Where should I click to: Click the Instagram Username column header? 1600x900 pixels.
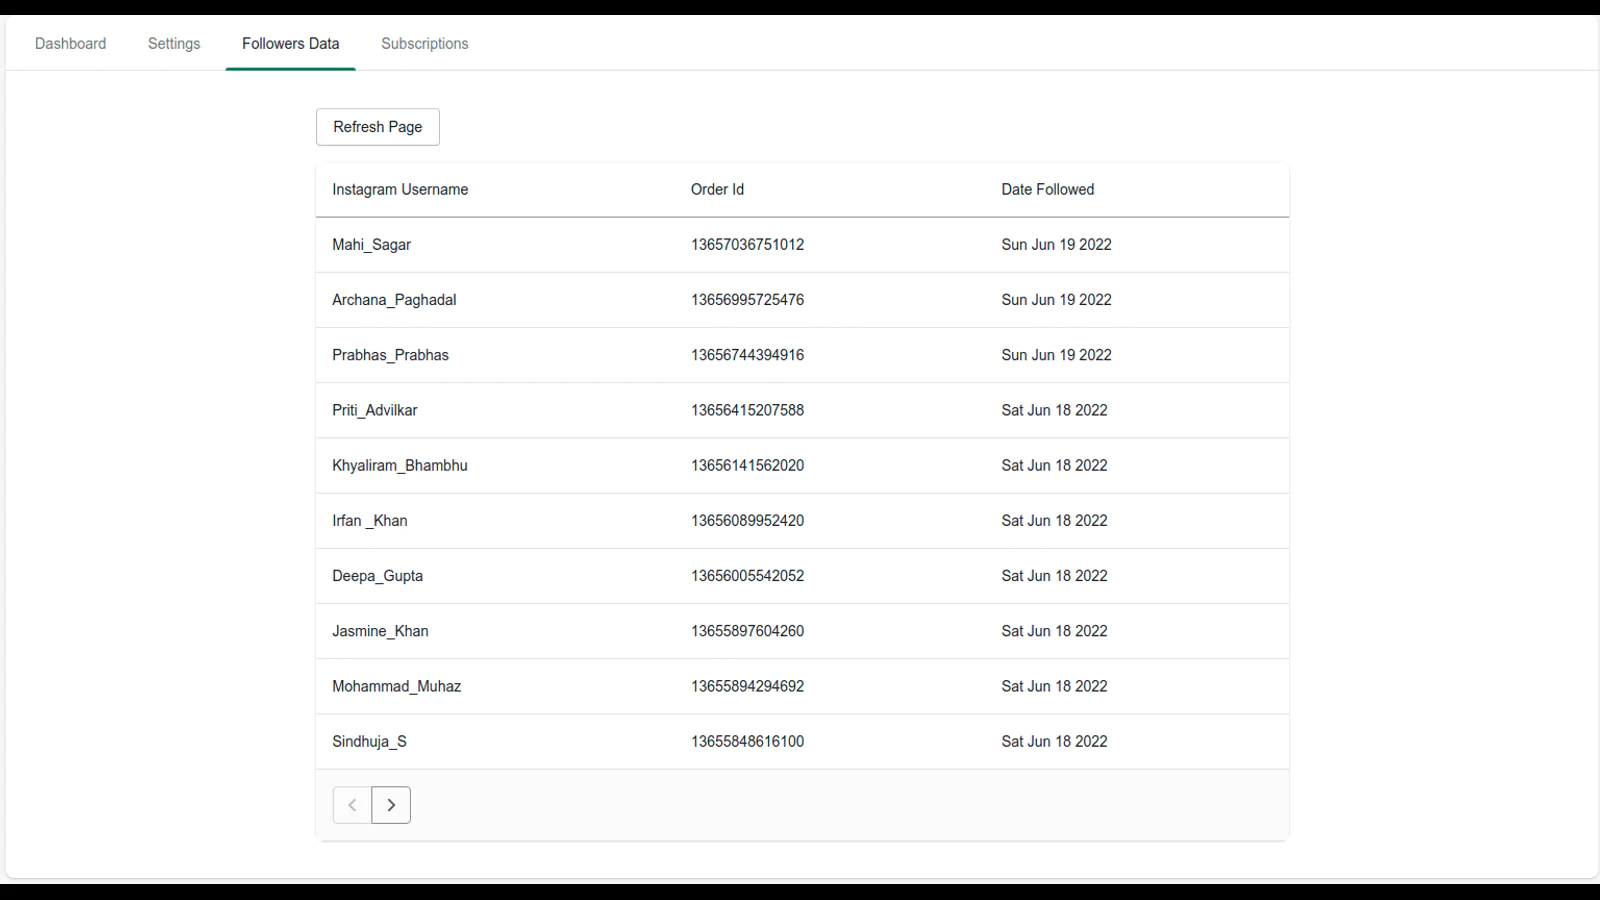tap(400, 190)
